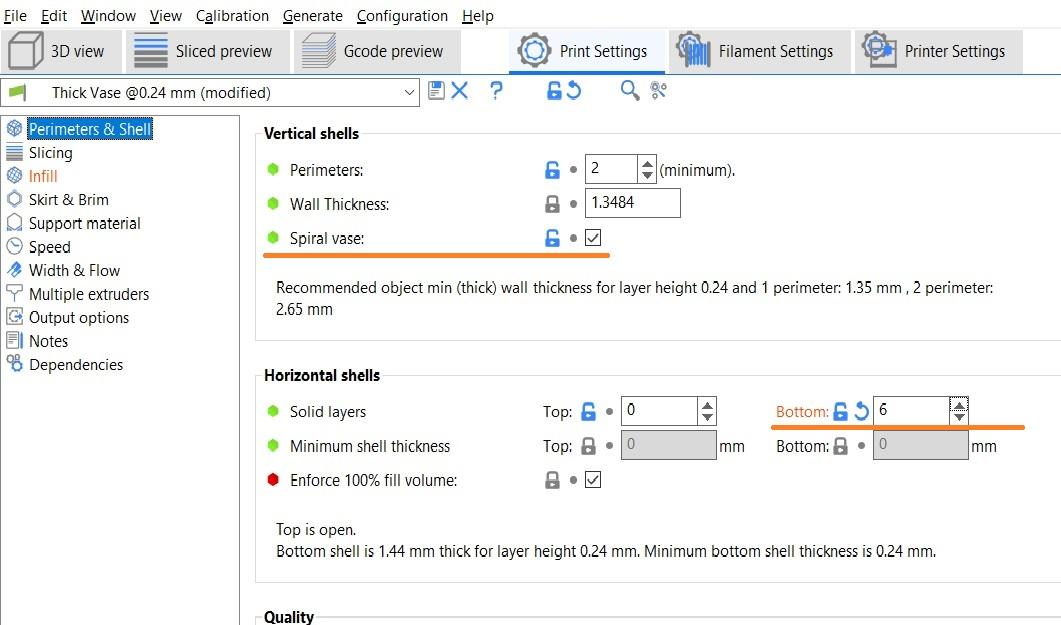Open the View menu
The width and height of the screenshot is (1061, 625).
pyautogui.click(x=166, y=16)
